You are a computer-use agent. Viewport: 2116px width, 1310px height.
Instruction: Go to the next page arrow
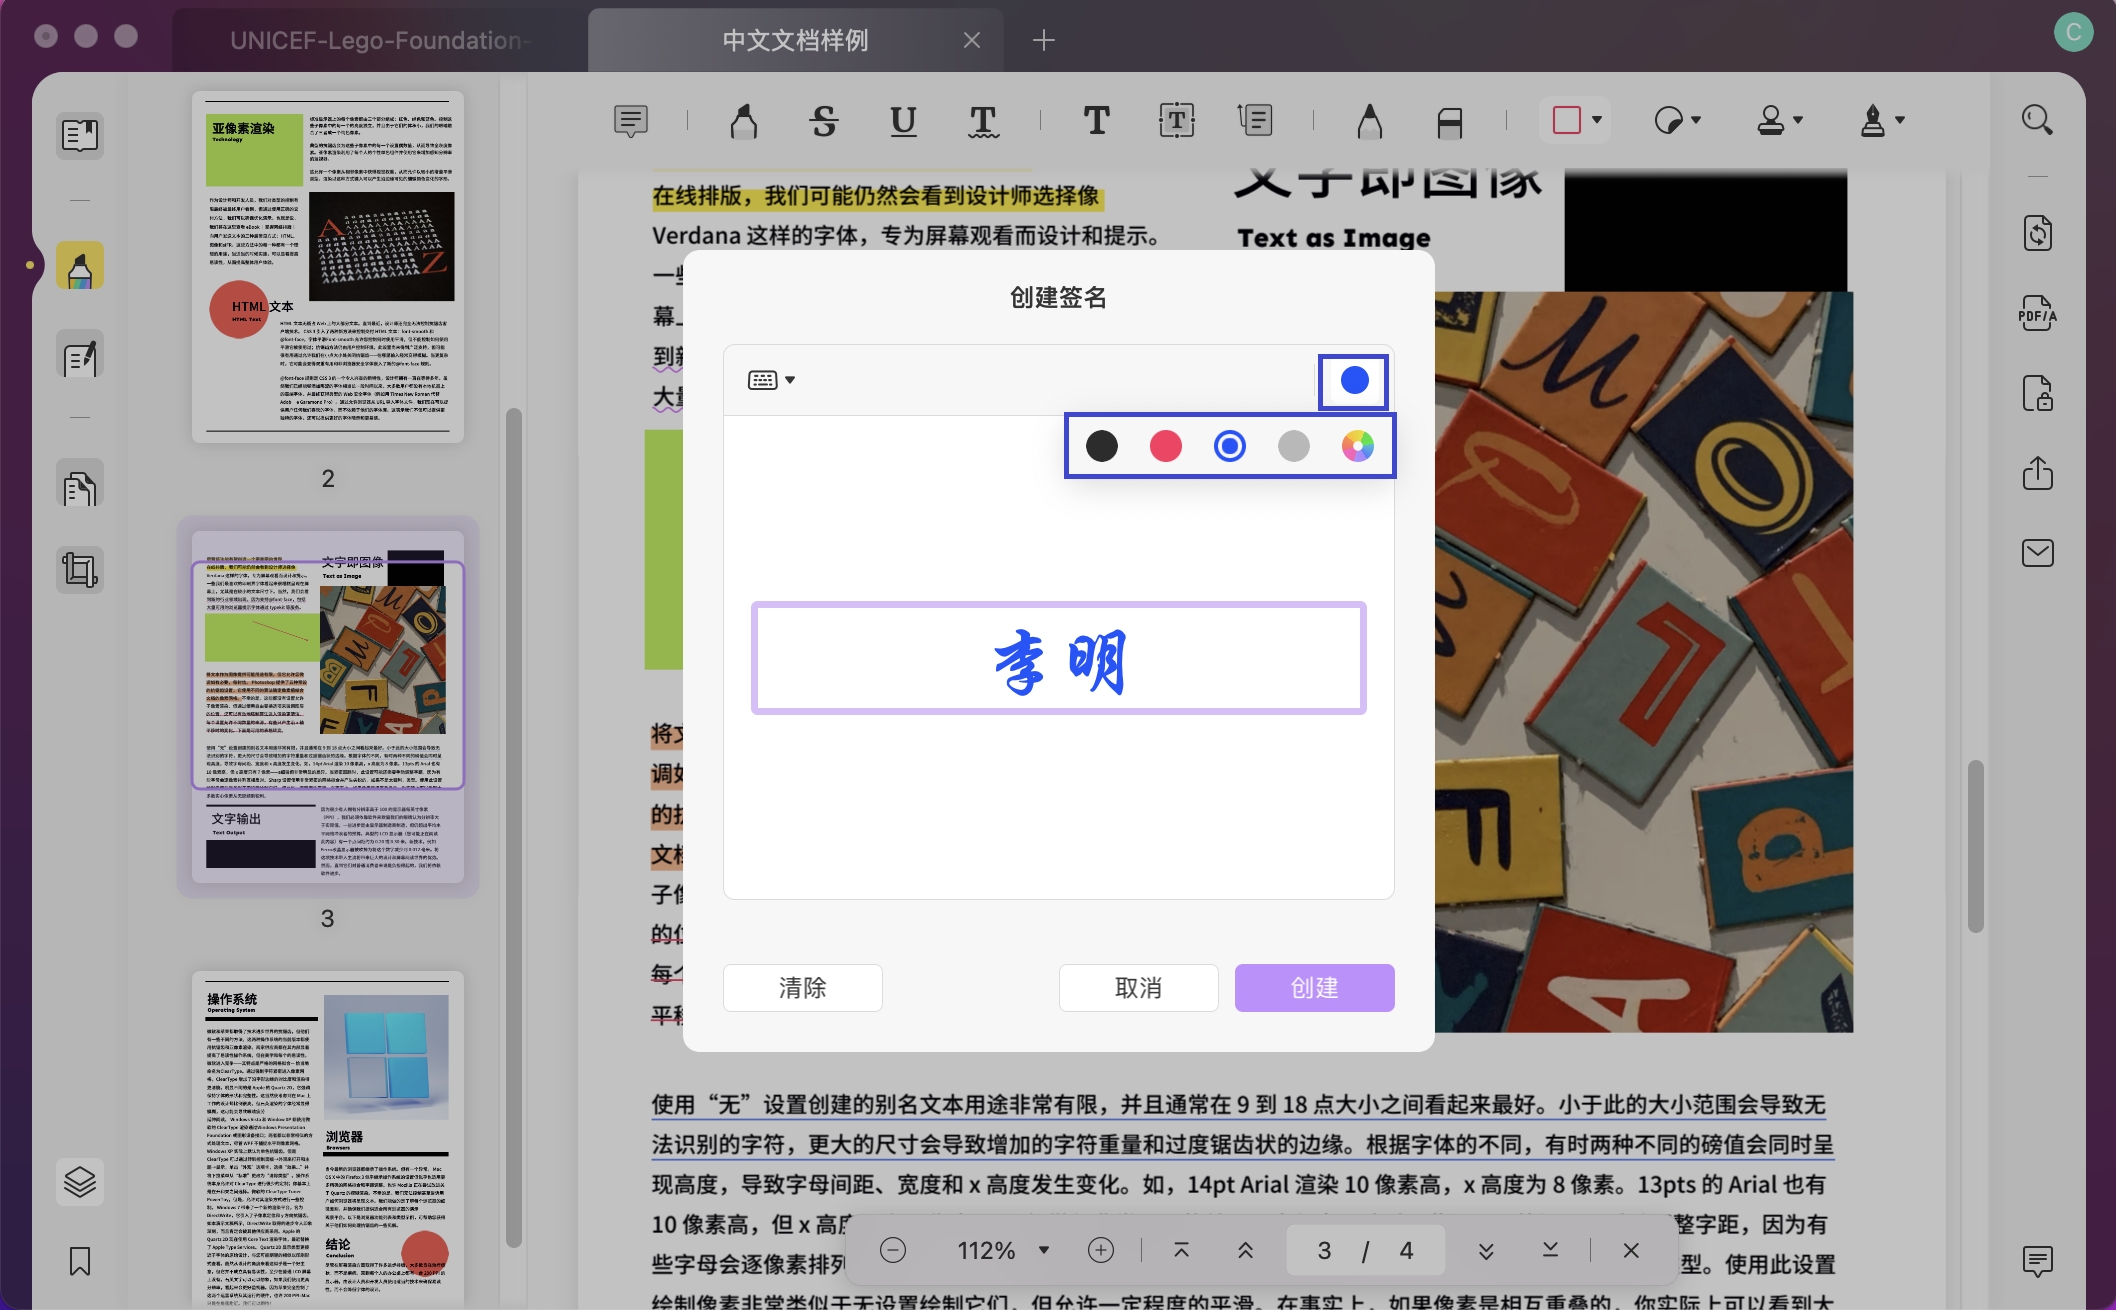point(1486,1250)
